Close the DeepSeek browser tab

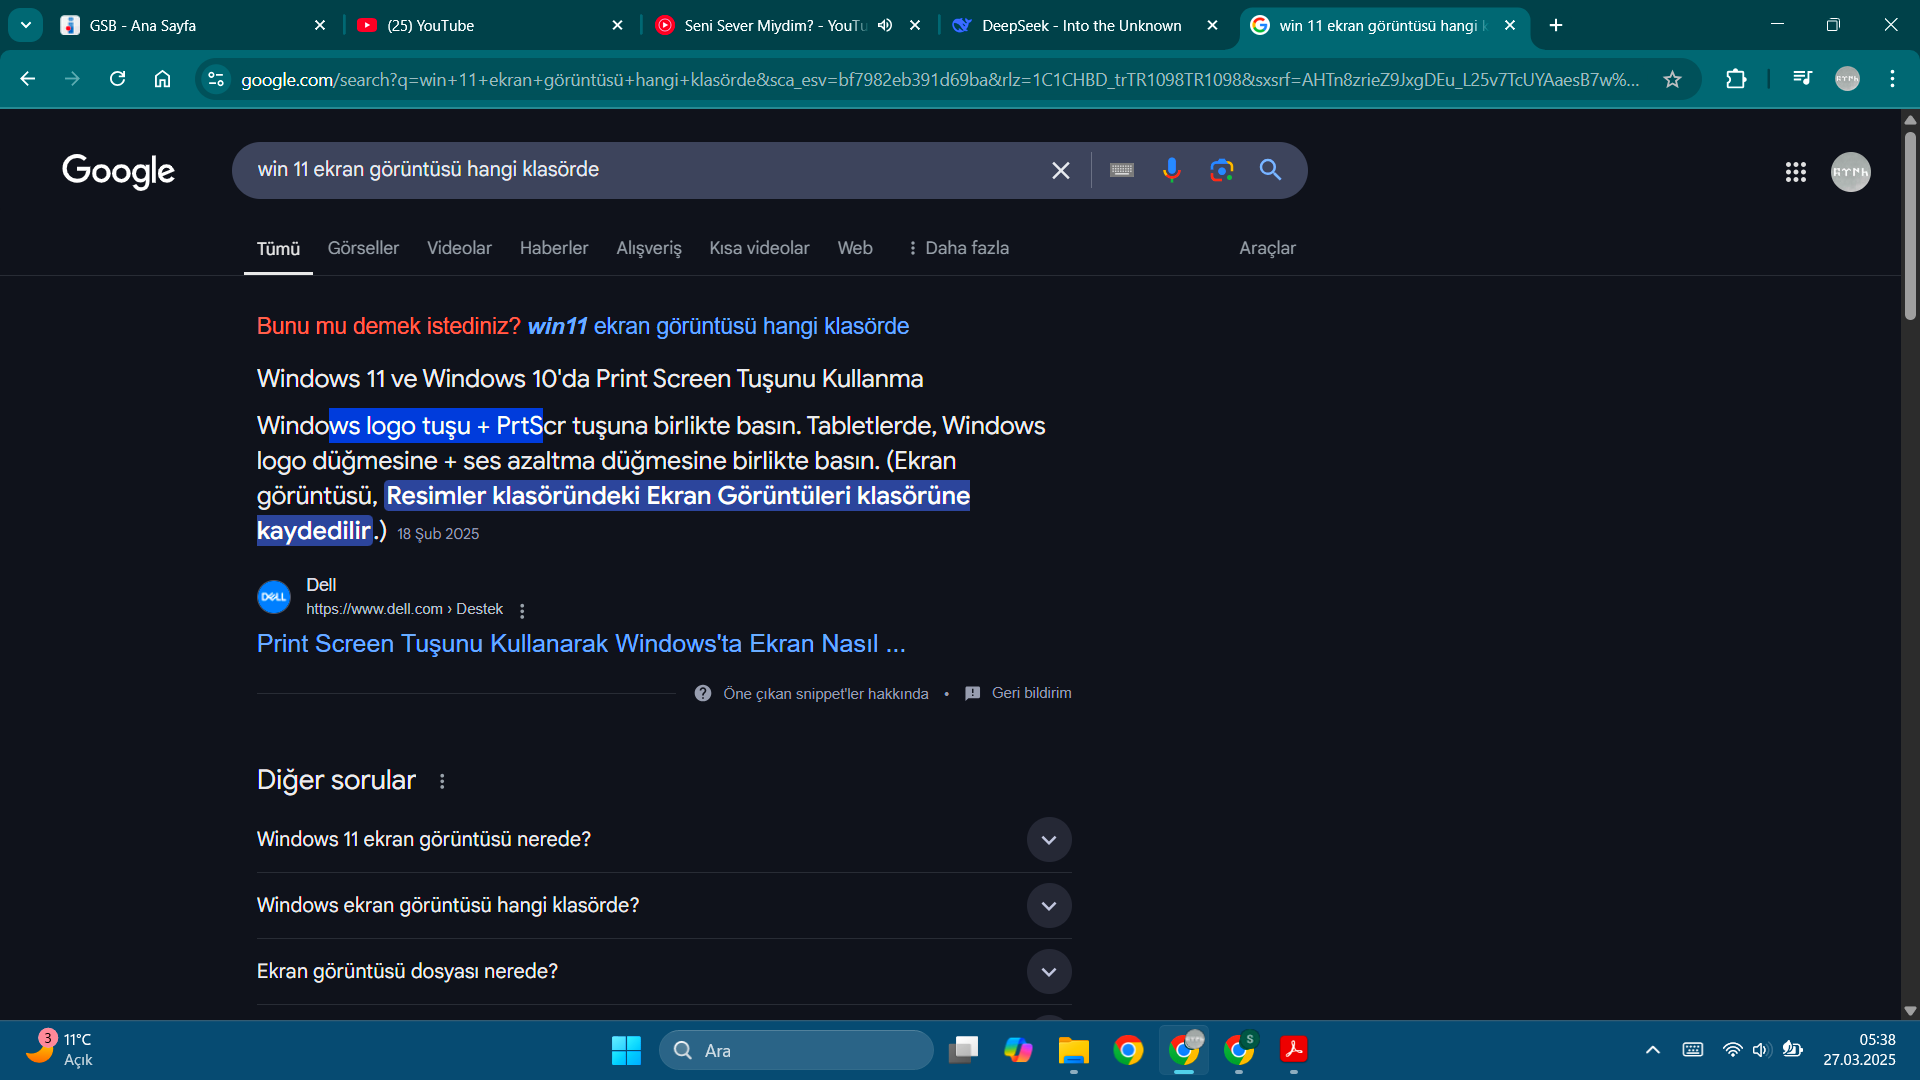(1212, 25)
